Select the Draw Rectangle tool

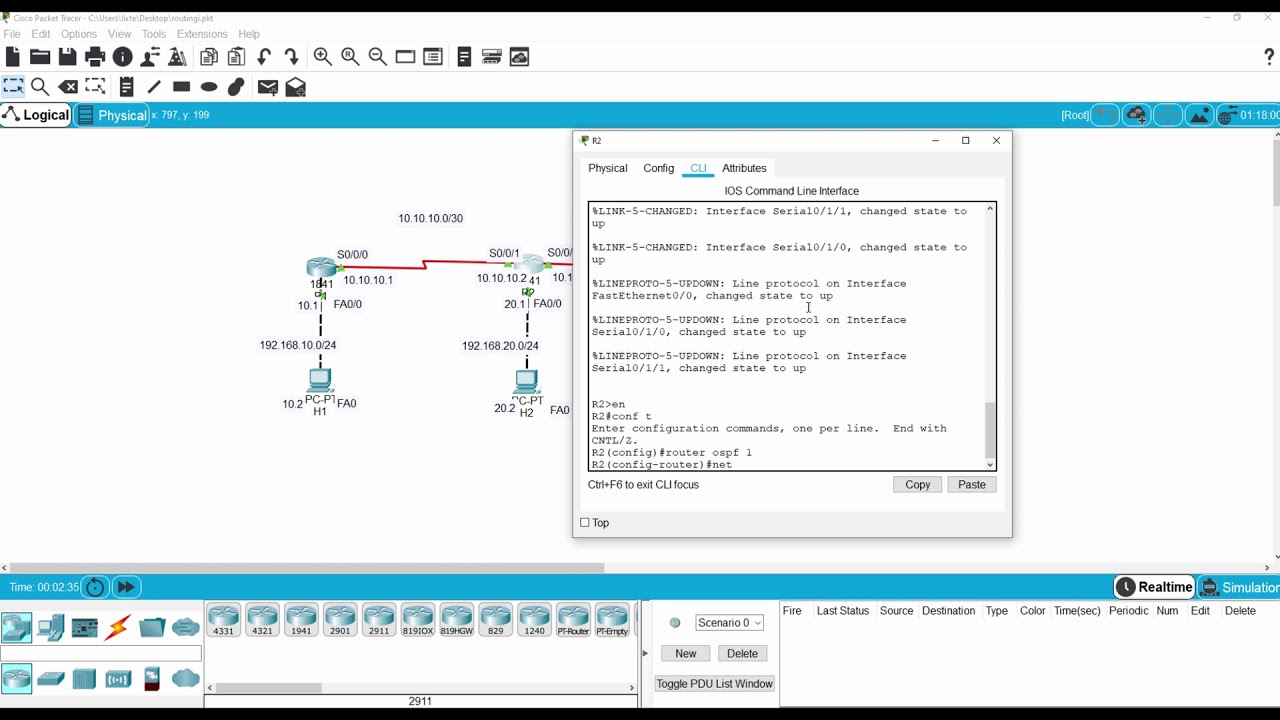[x=181, y=87]
